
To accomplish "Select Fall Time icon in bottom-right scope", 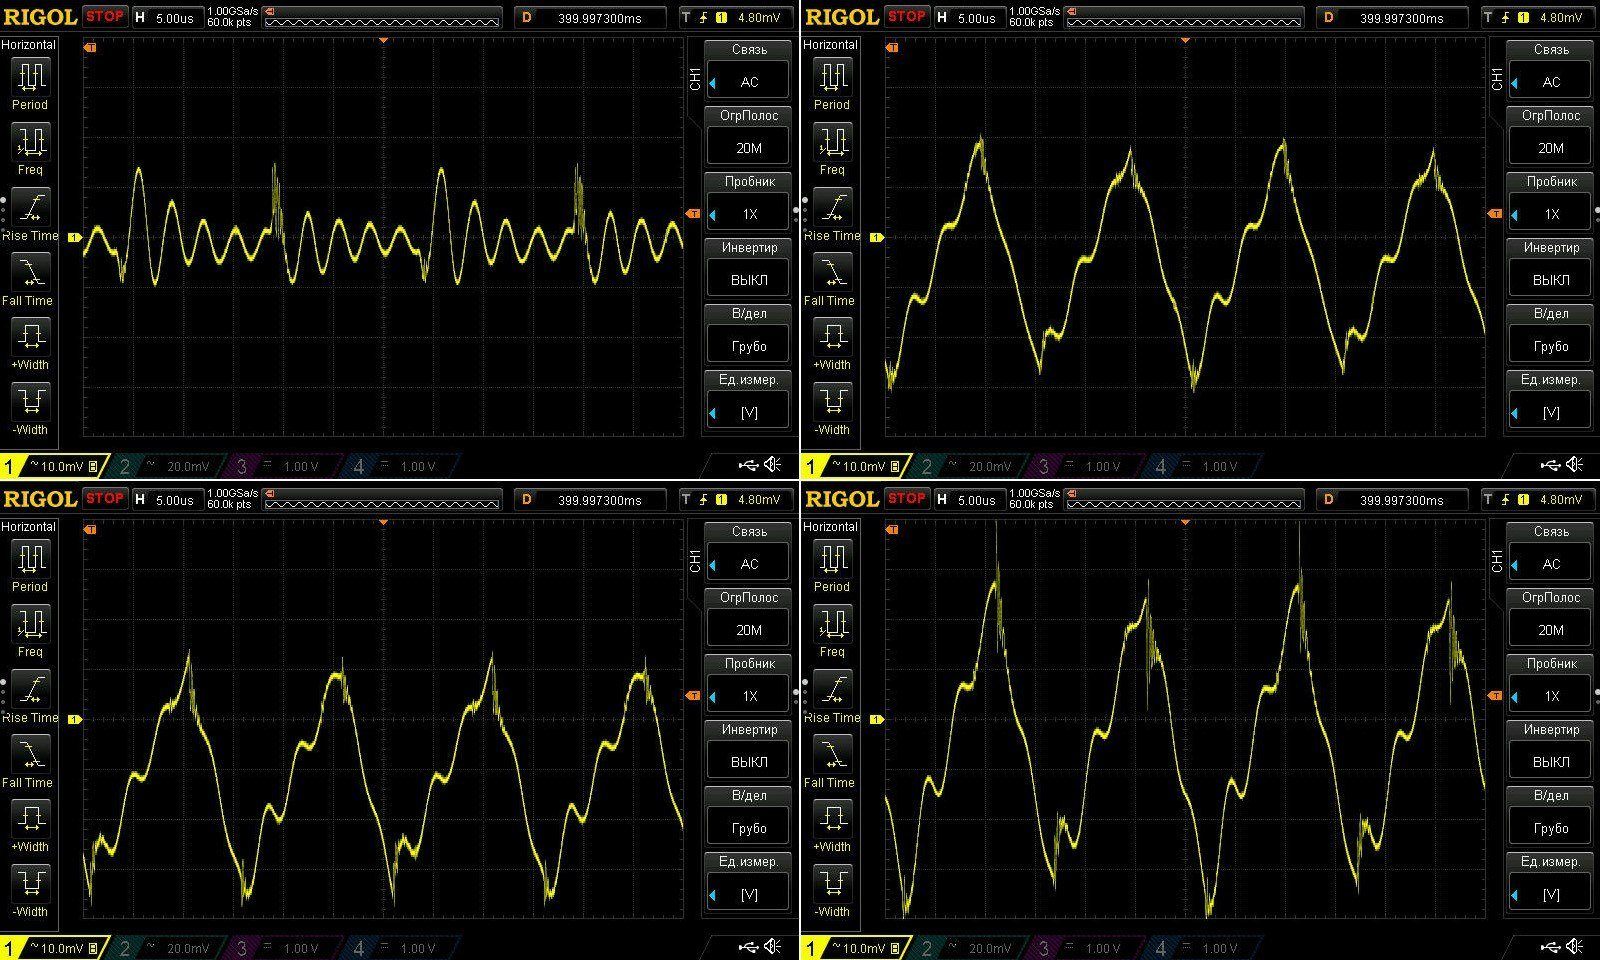I will pos(832,755).
